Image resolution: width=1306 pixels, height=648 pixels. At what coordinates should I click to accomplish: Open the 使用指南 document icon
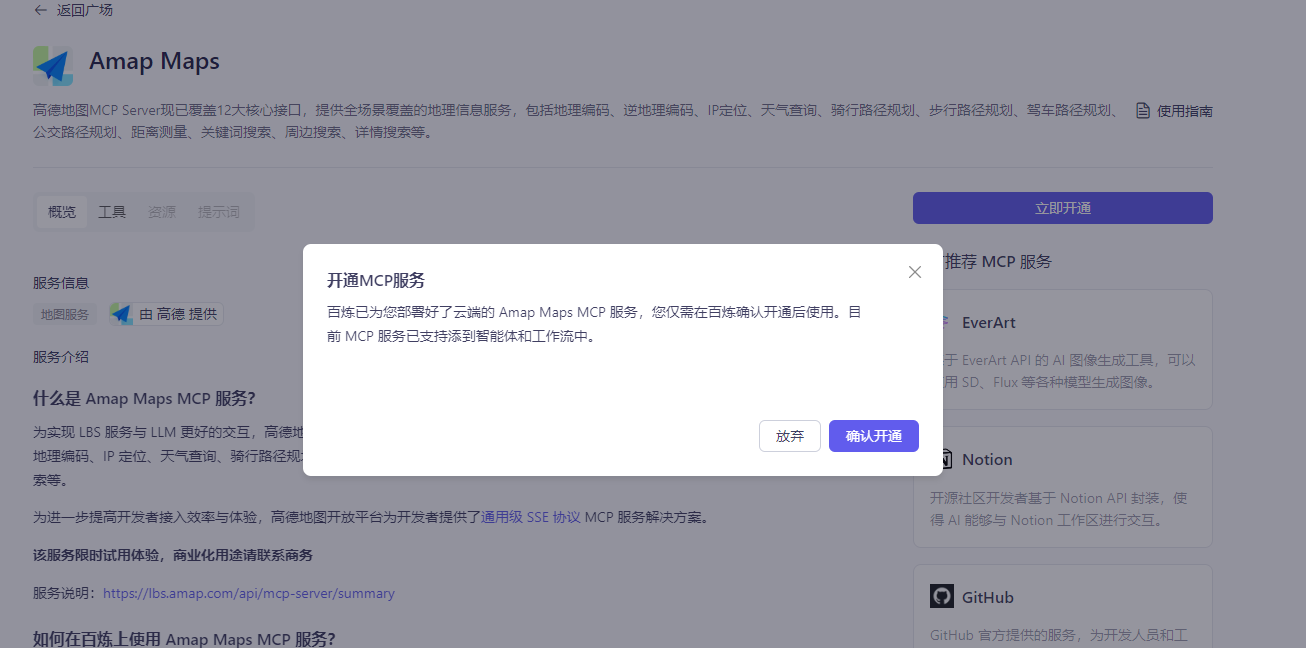pos(1143,111)
